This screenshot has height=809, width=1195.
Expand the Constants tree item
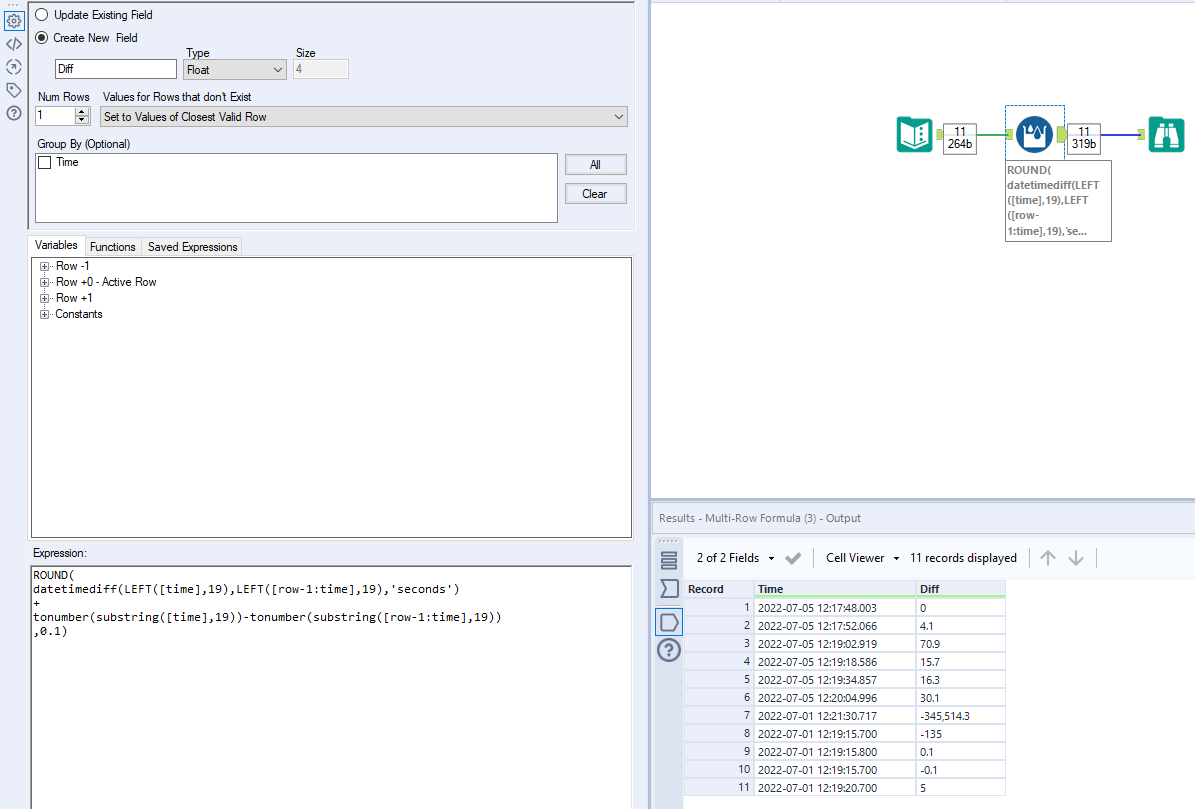[43, 313]
